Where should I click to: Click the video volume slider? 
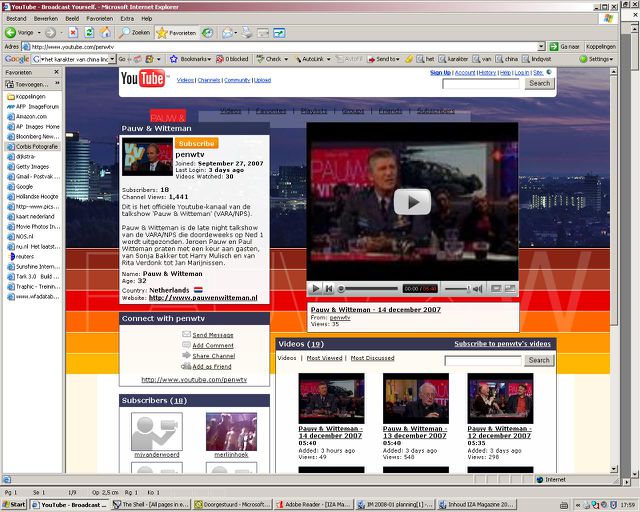[457, 289]
